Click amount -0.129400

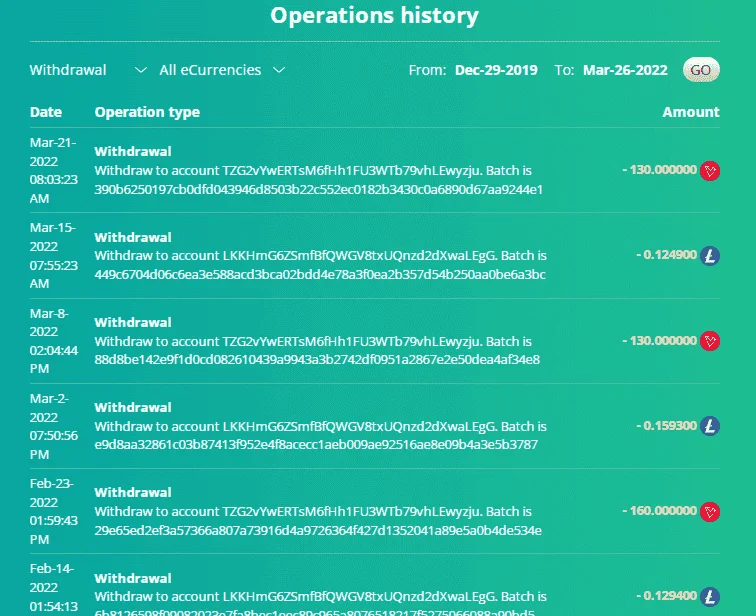[666, 596]
